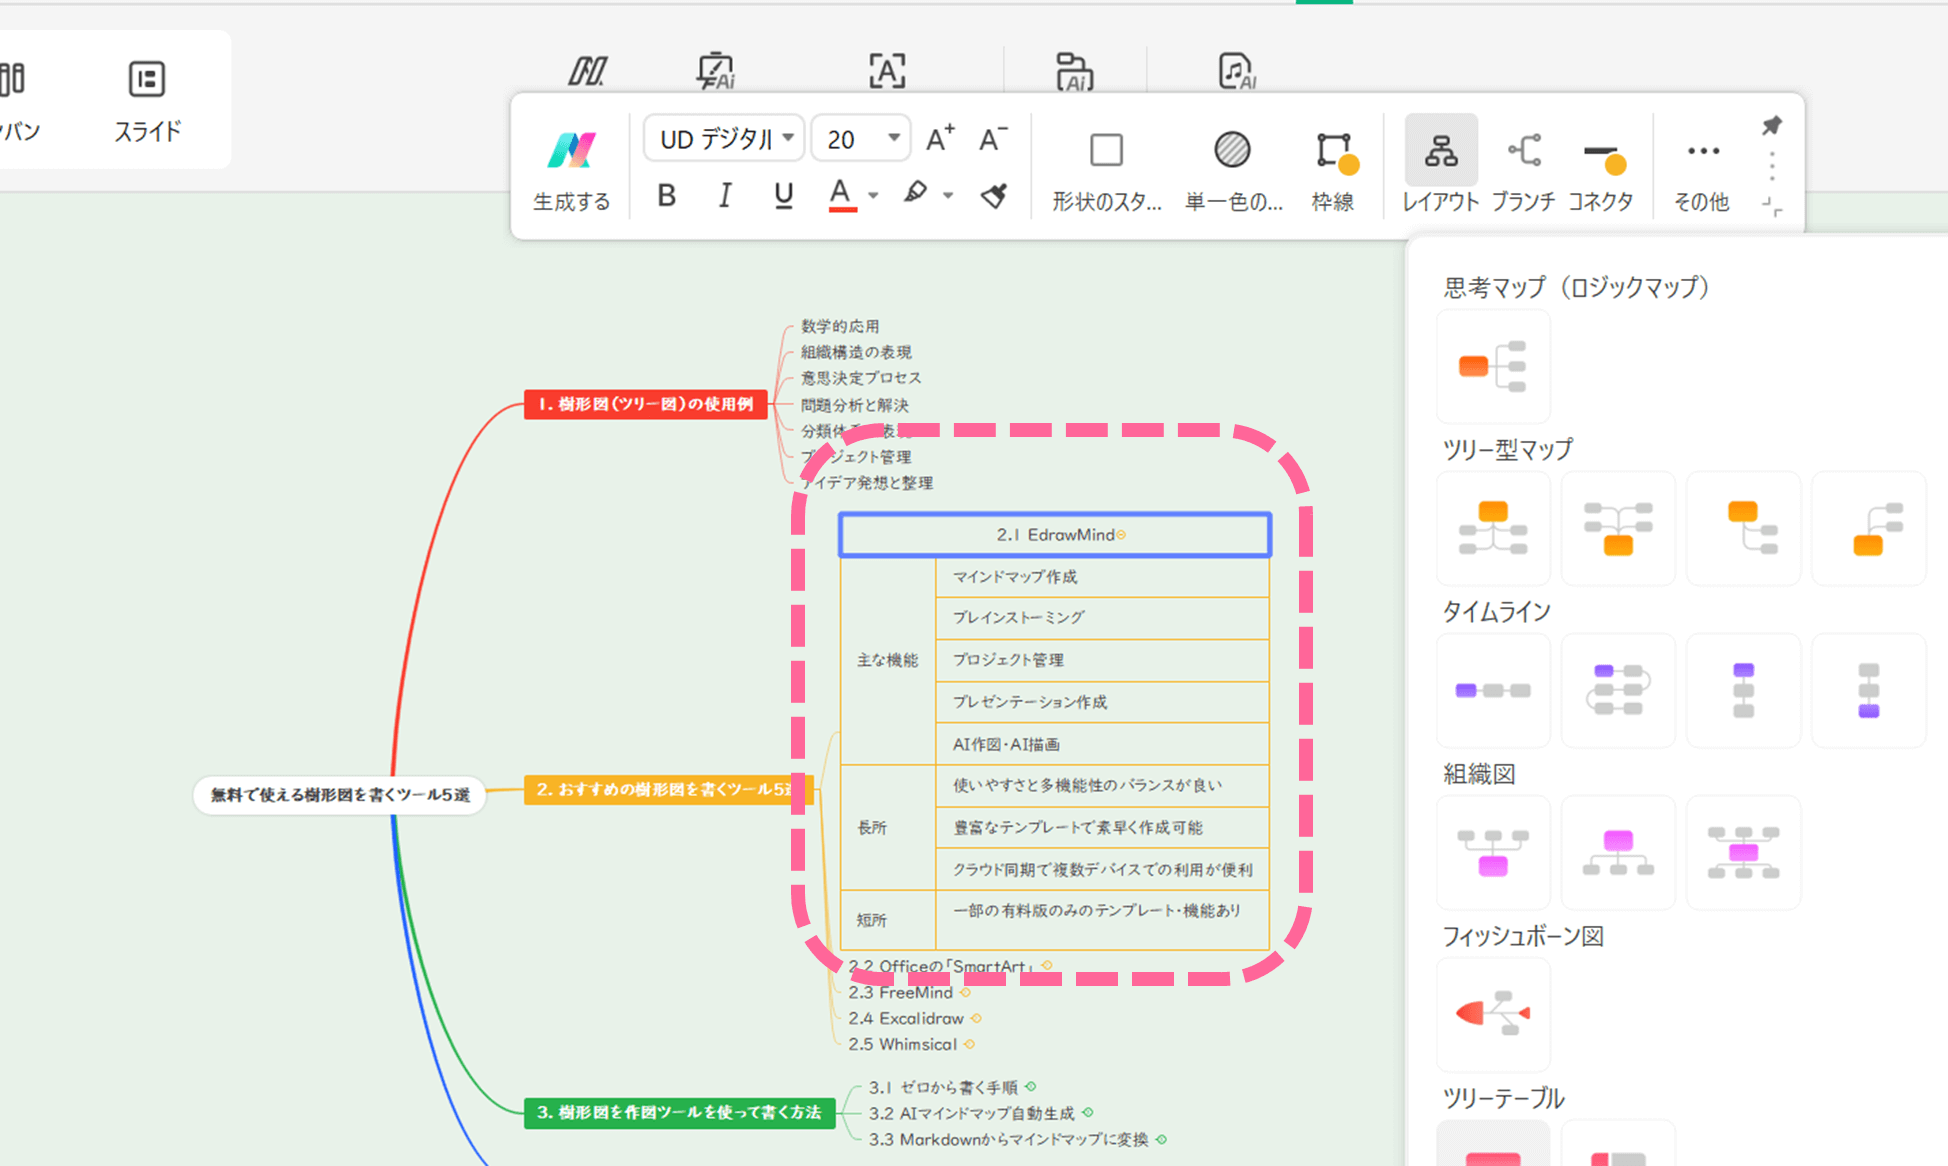
Task: Expand the 2.5 Whimsical node
Action: pos(969,1044)
